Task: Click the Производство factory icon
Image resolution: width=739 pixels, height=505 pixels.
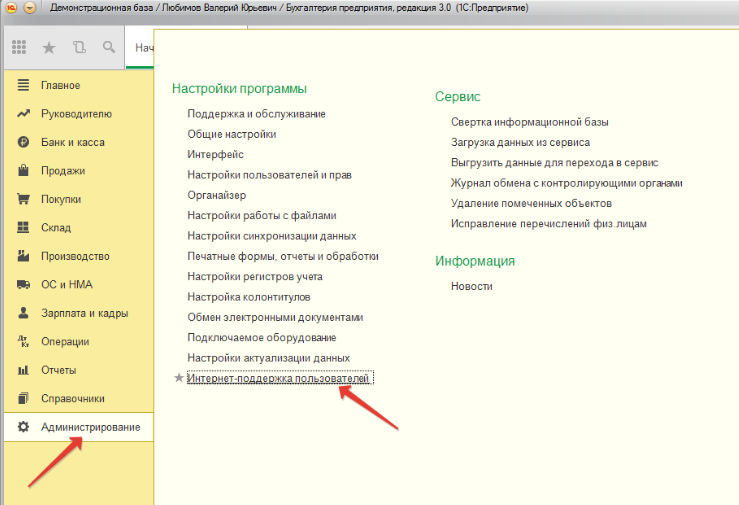Action: pyautogui.click(x=23, y=256)
